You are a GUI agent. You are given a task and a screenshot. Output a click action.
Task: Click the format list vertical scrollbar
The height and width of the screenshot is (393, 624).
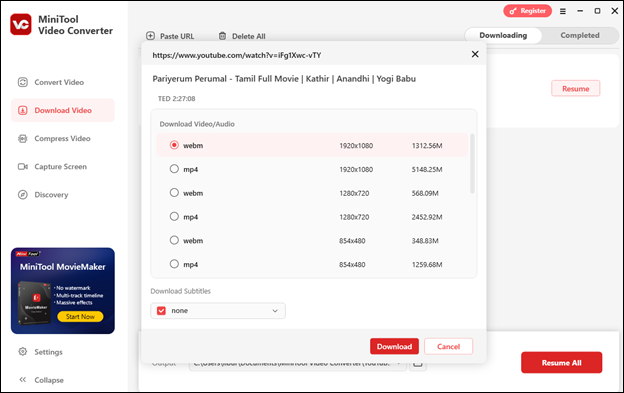[472, 163]
